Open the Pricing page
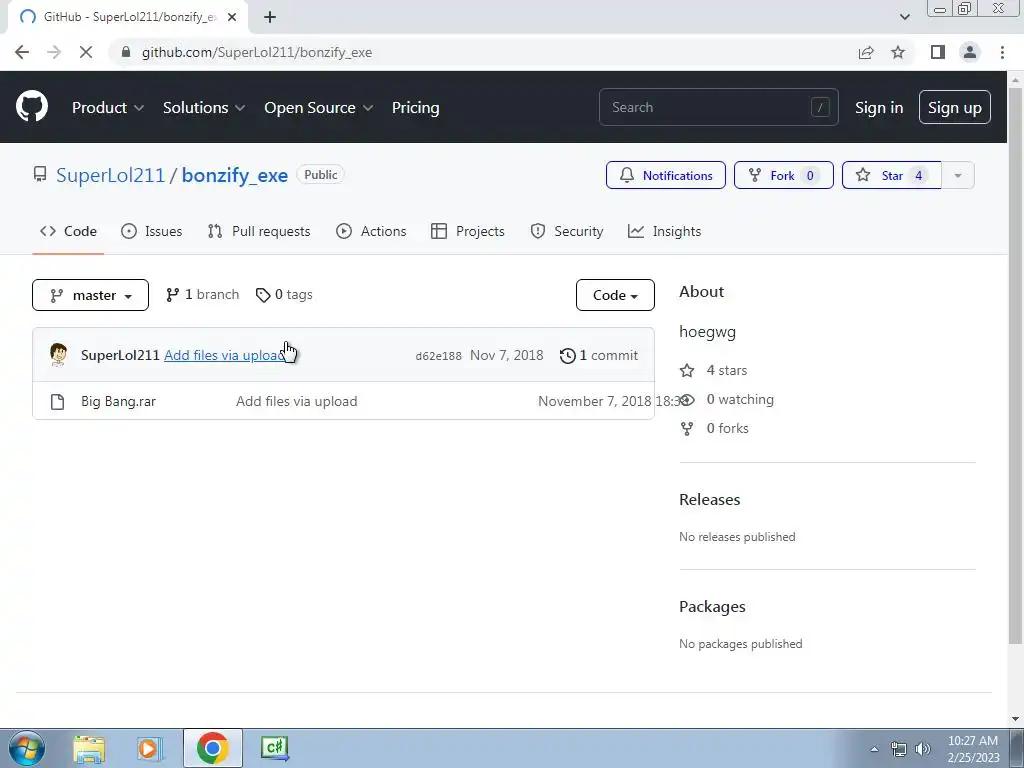 pyautogui.click(x=415, y=108)
